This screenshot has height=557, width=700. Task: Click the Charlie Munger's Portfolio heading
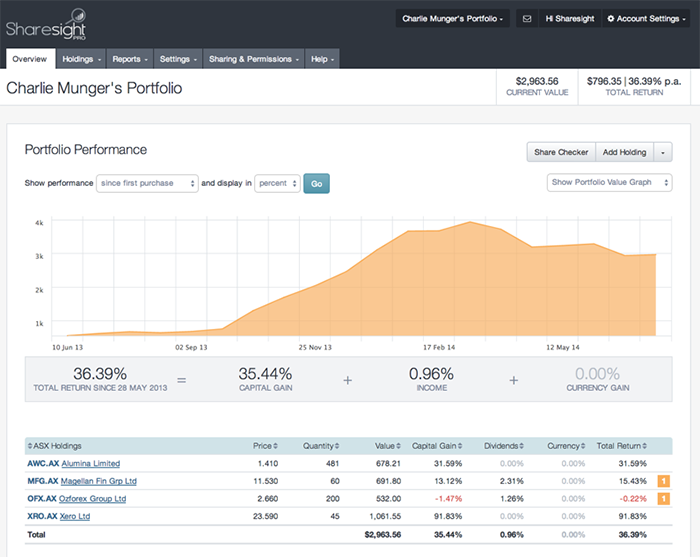94,88
